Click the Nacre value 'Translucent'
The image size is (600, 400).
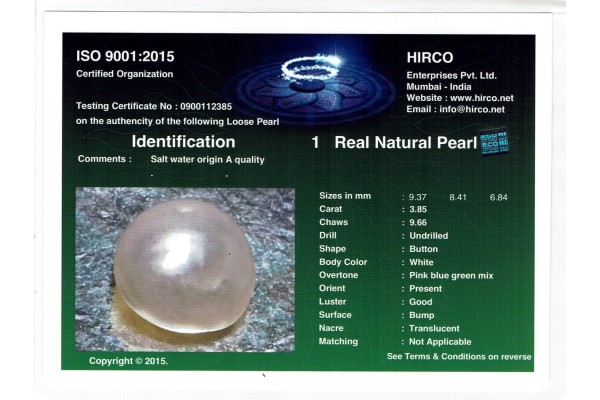[434, 328]
